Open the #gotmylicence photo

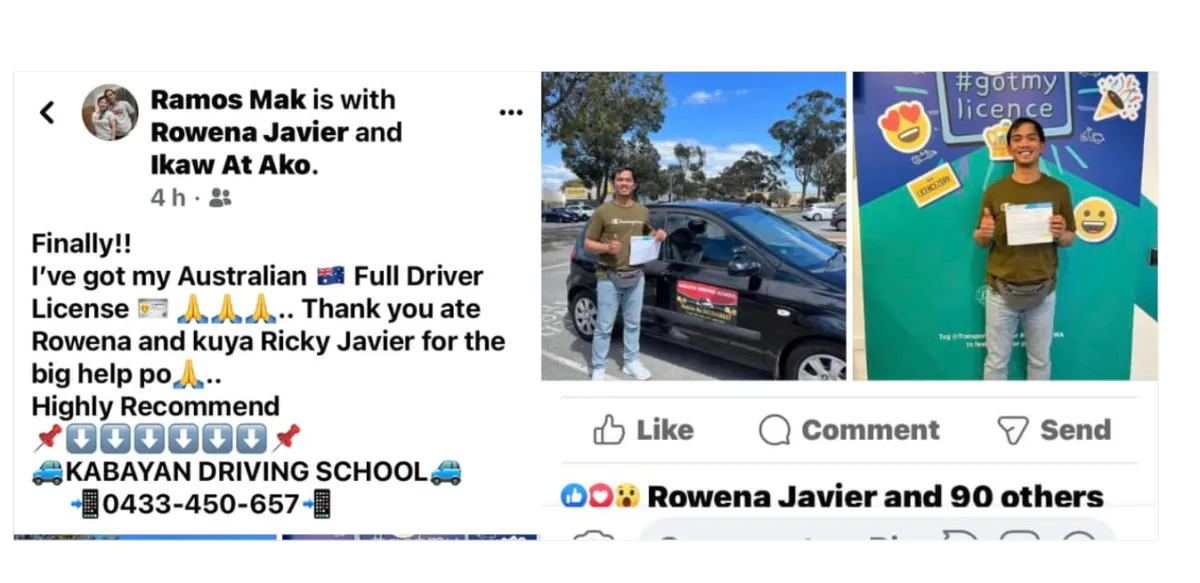click(1005, 226)
